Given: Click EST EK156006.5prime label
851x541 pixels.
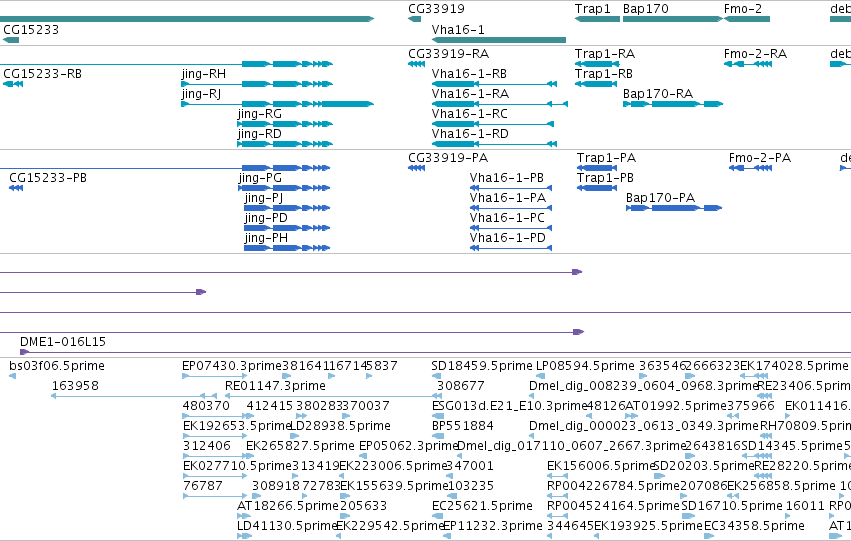Looking at the screenshot, I should click(x=601, y=466).
